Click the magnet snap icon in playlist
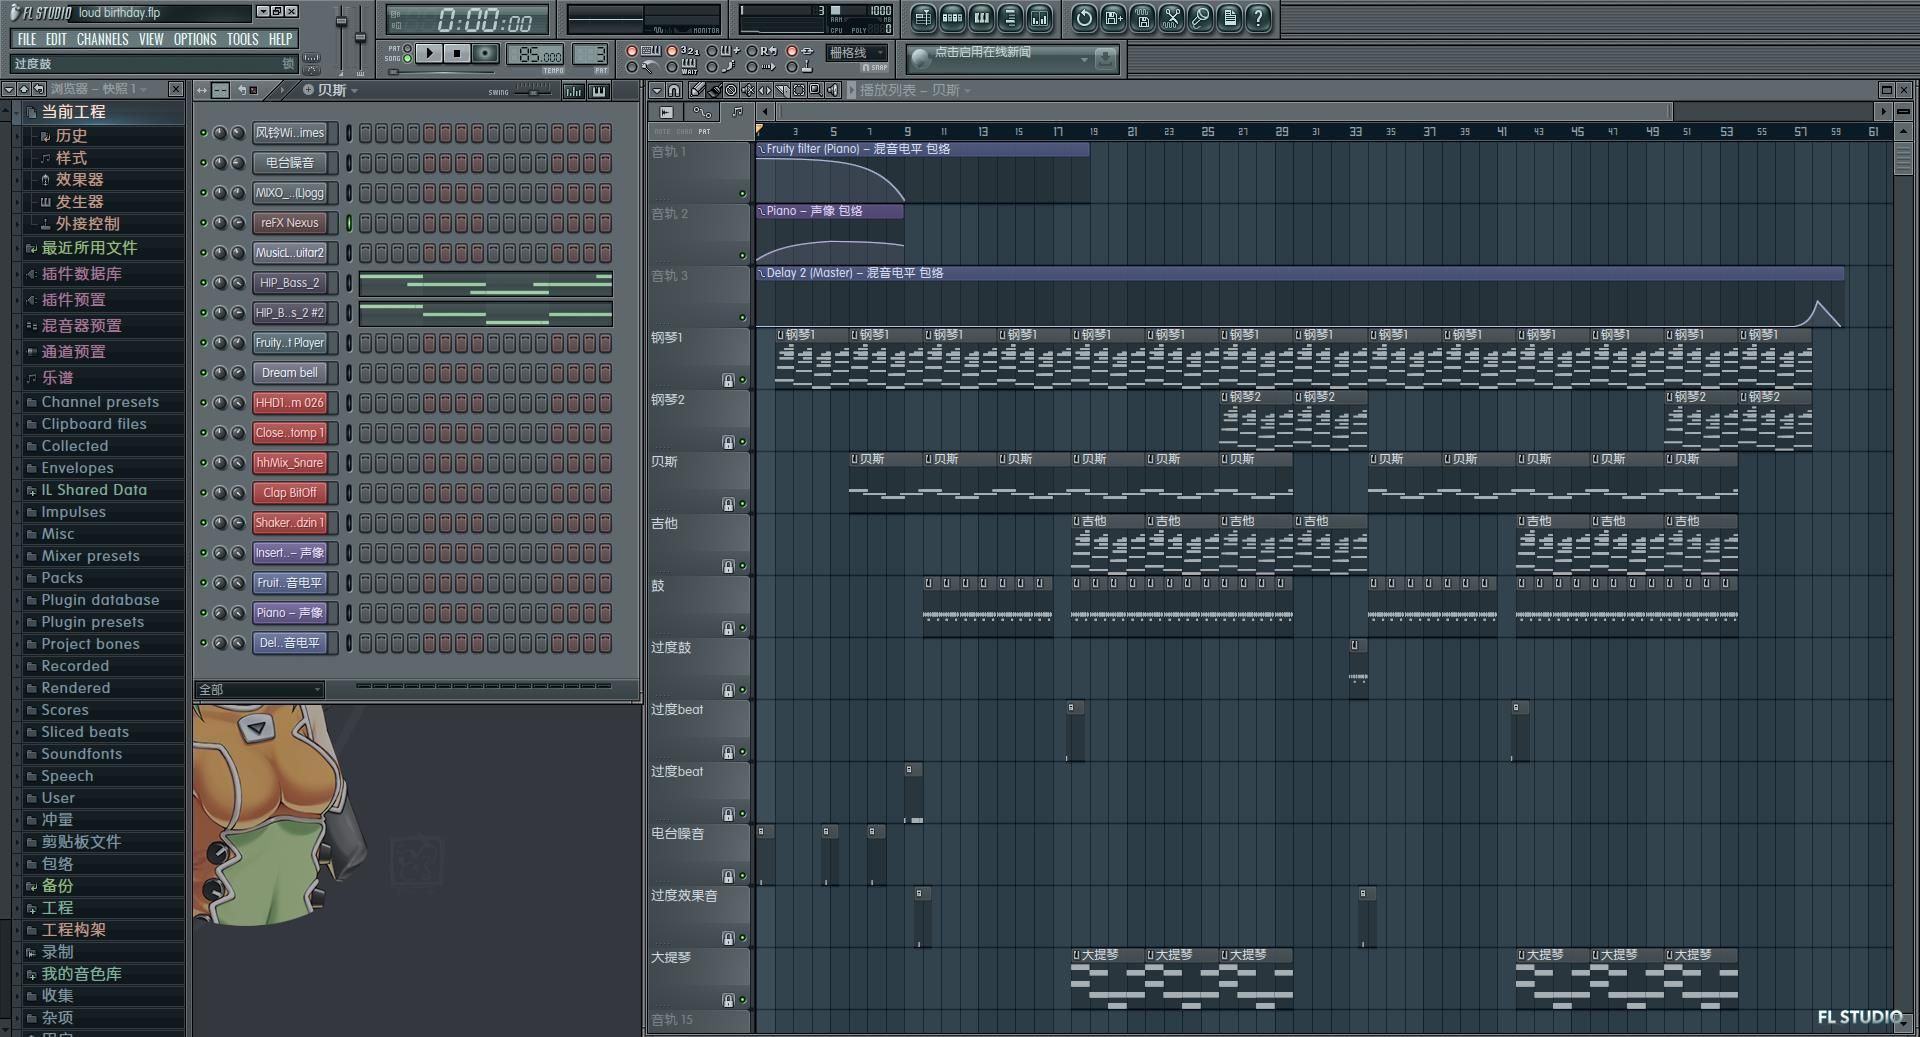Image resolution: width=1920 pixels, height=1037 pixels. click(674, 90)
